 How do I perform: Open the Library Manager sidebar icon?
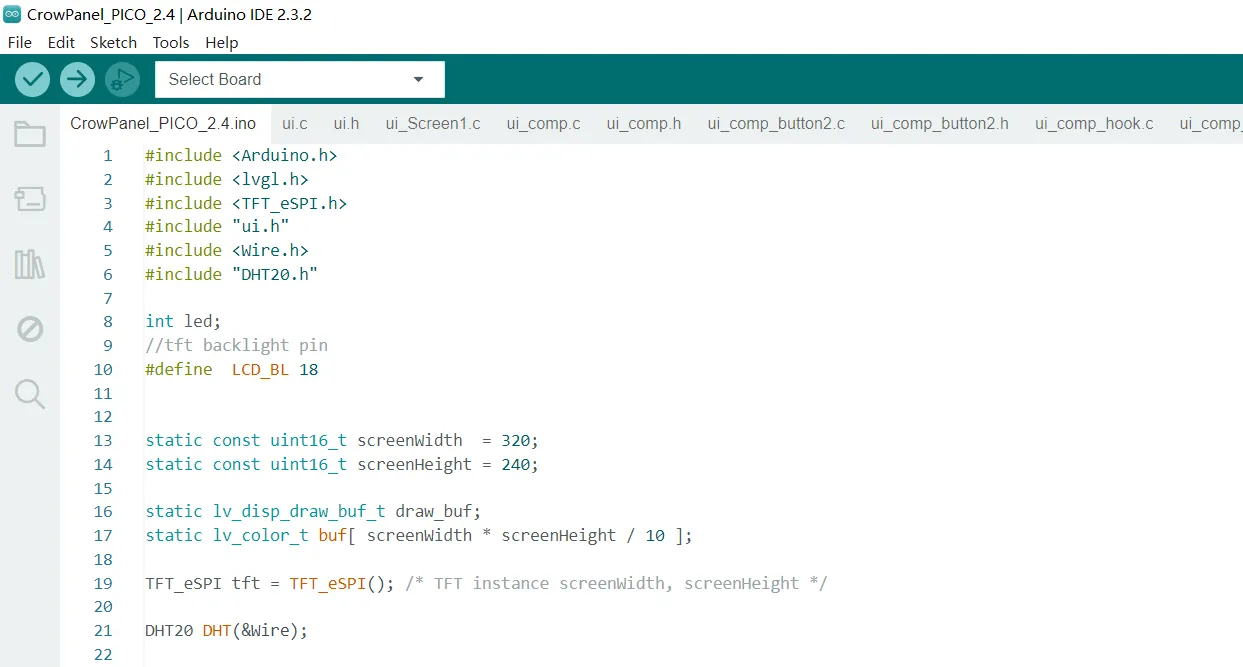pos(30,264)
